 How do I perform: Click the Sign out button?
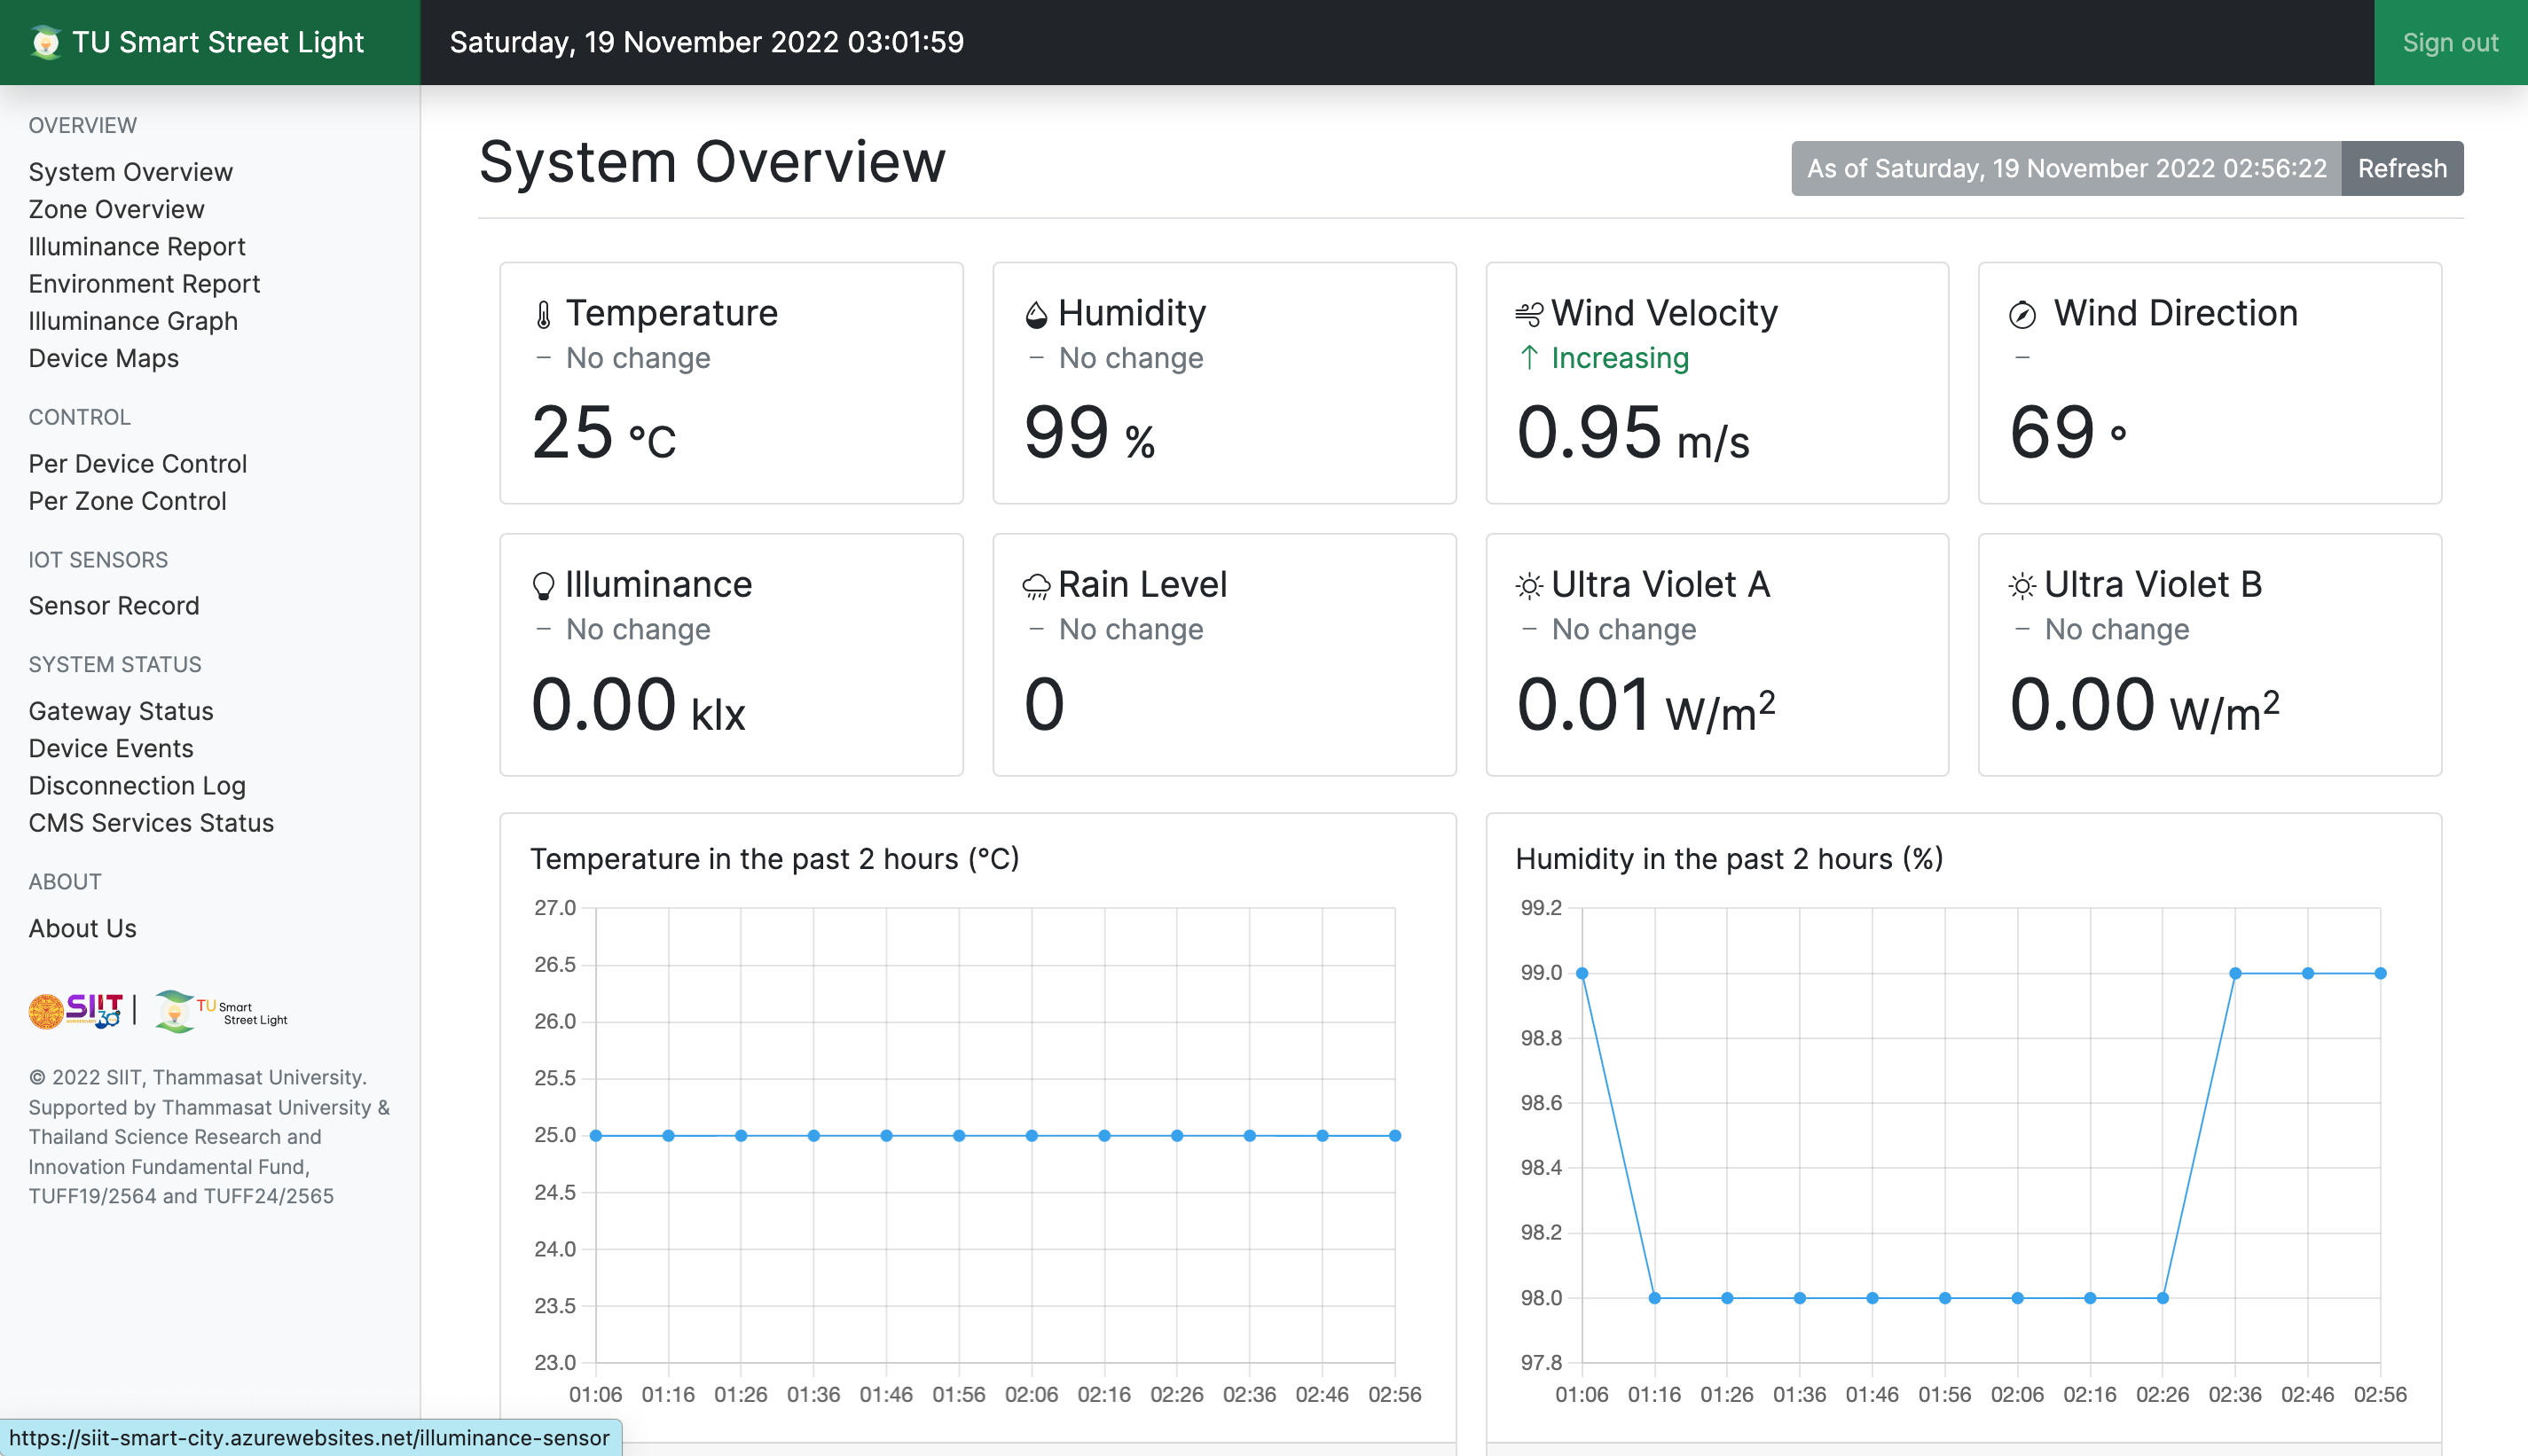2450,43
